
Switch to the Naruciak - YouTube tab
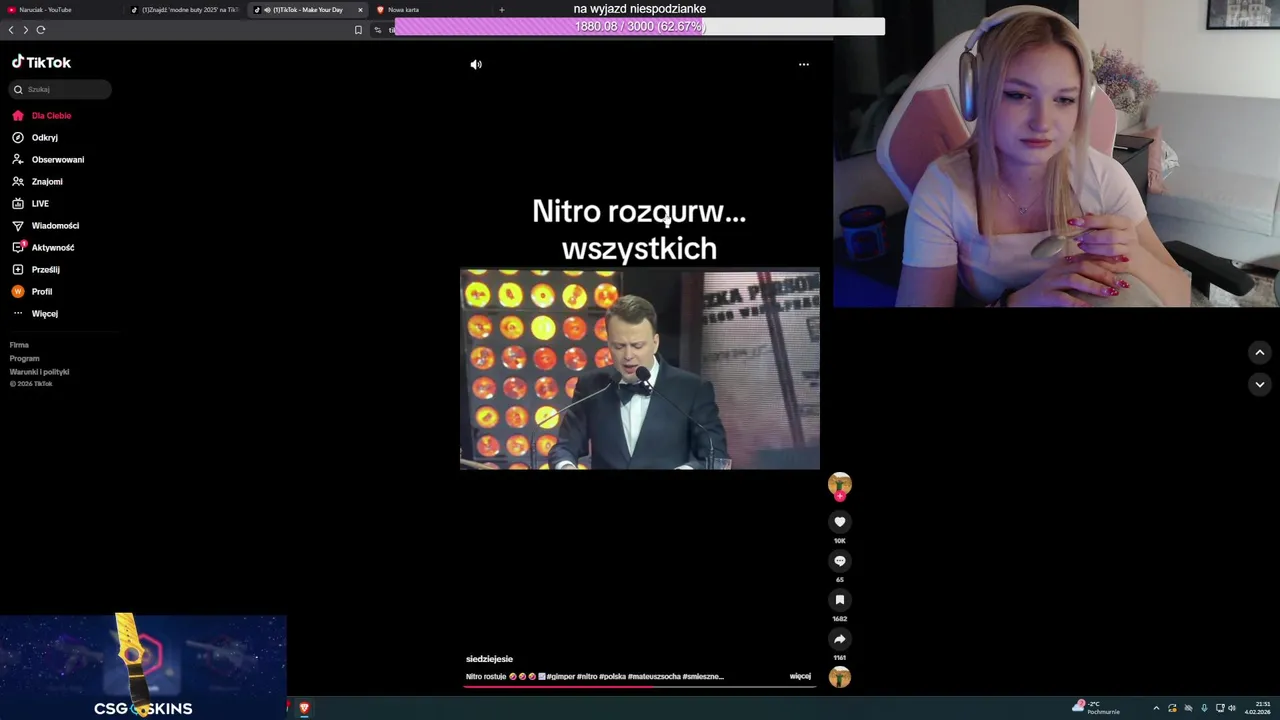pyautogui.click(x=62, y=10)
